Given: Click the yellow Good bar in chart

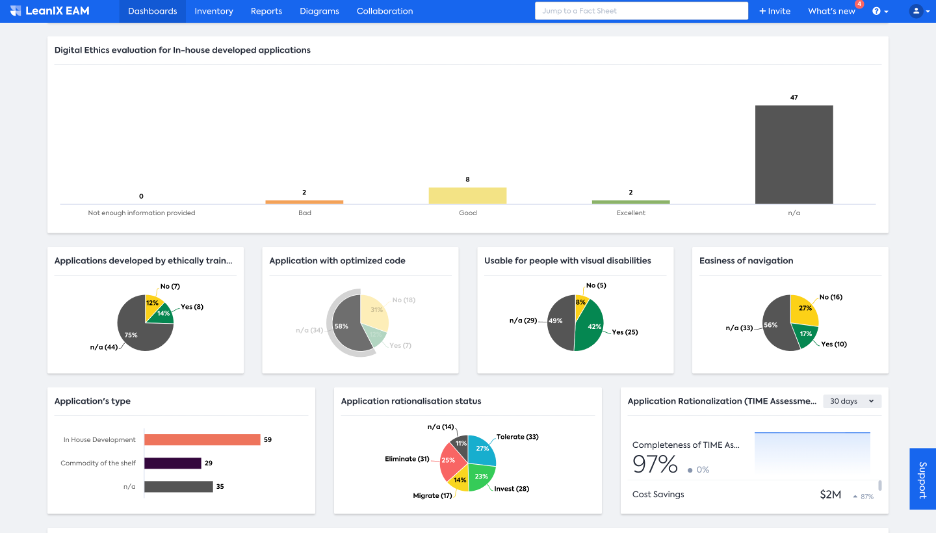Looking at the screenshot, I should point(467,196).
